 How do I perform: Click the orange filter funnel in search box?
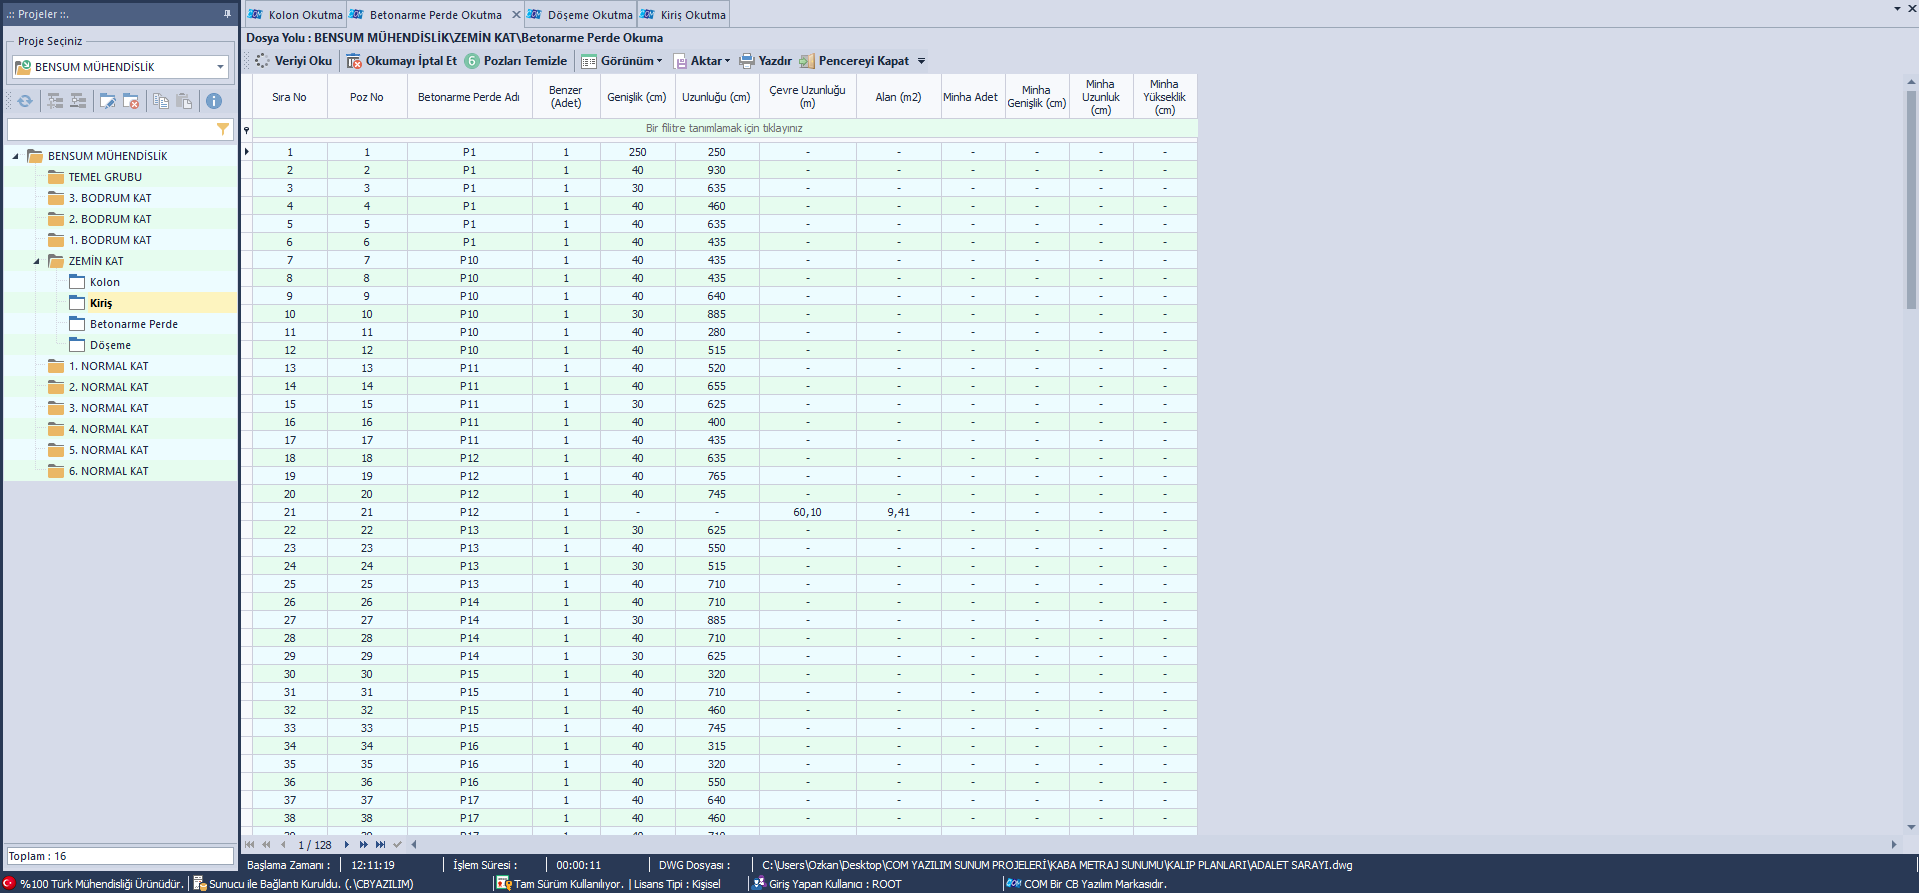[223, 130]
